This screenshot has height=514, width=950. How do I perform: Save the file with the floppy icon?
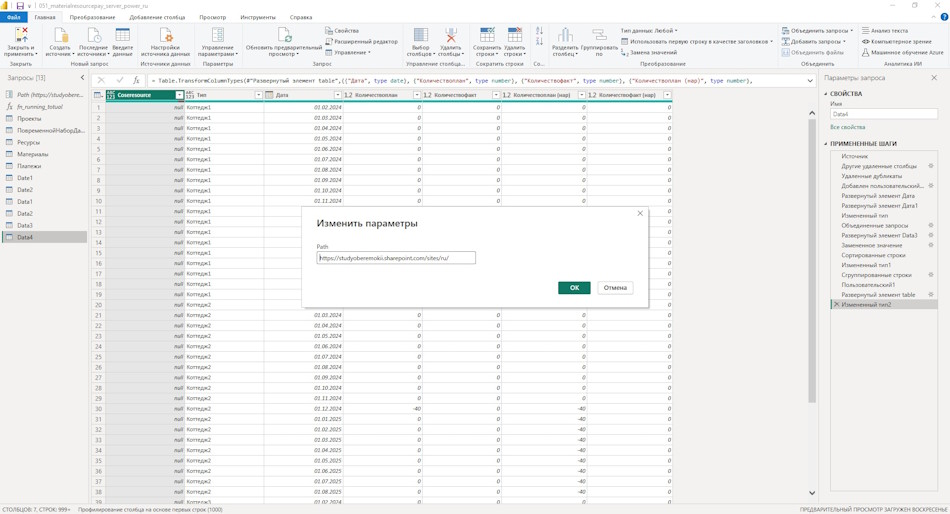pos(20,5)
